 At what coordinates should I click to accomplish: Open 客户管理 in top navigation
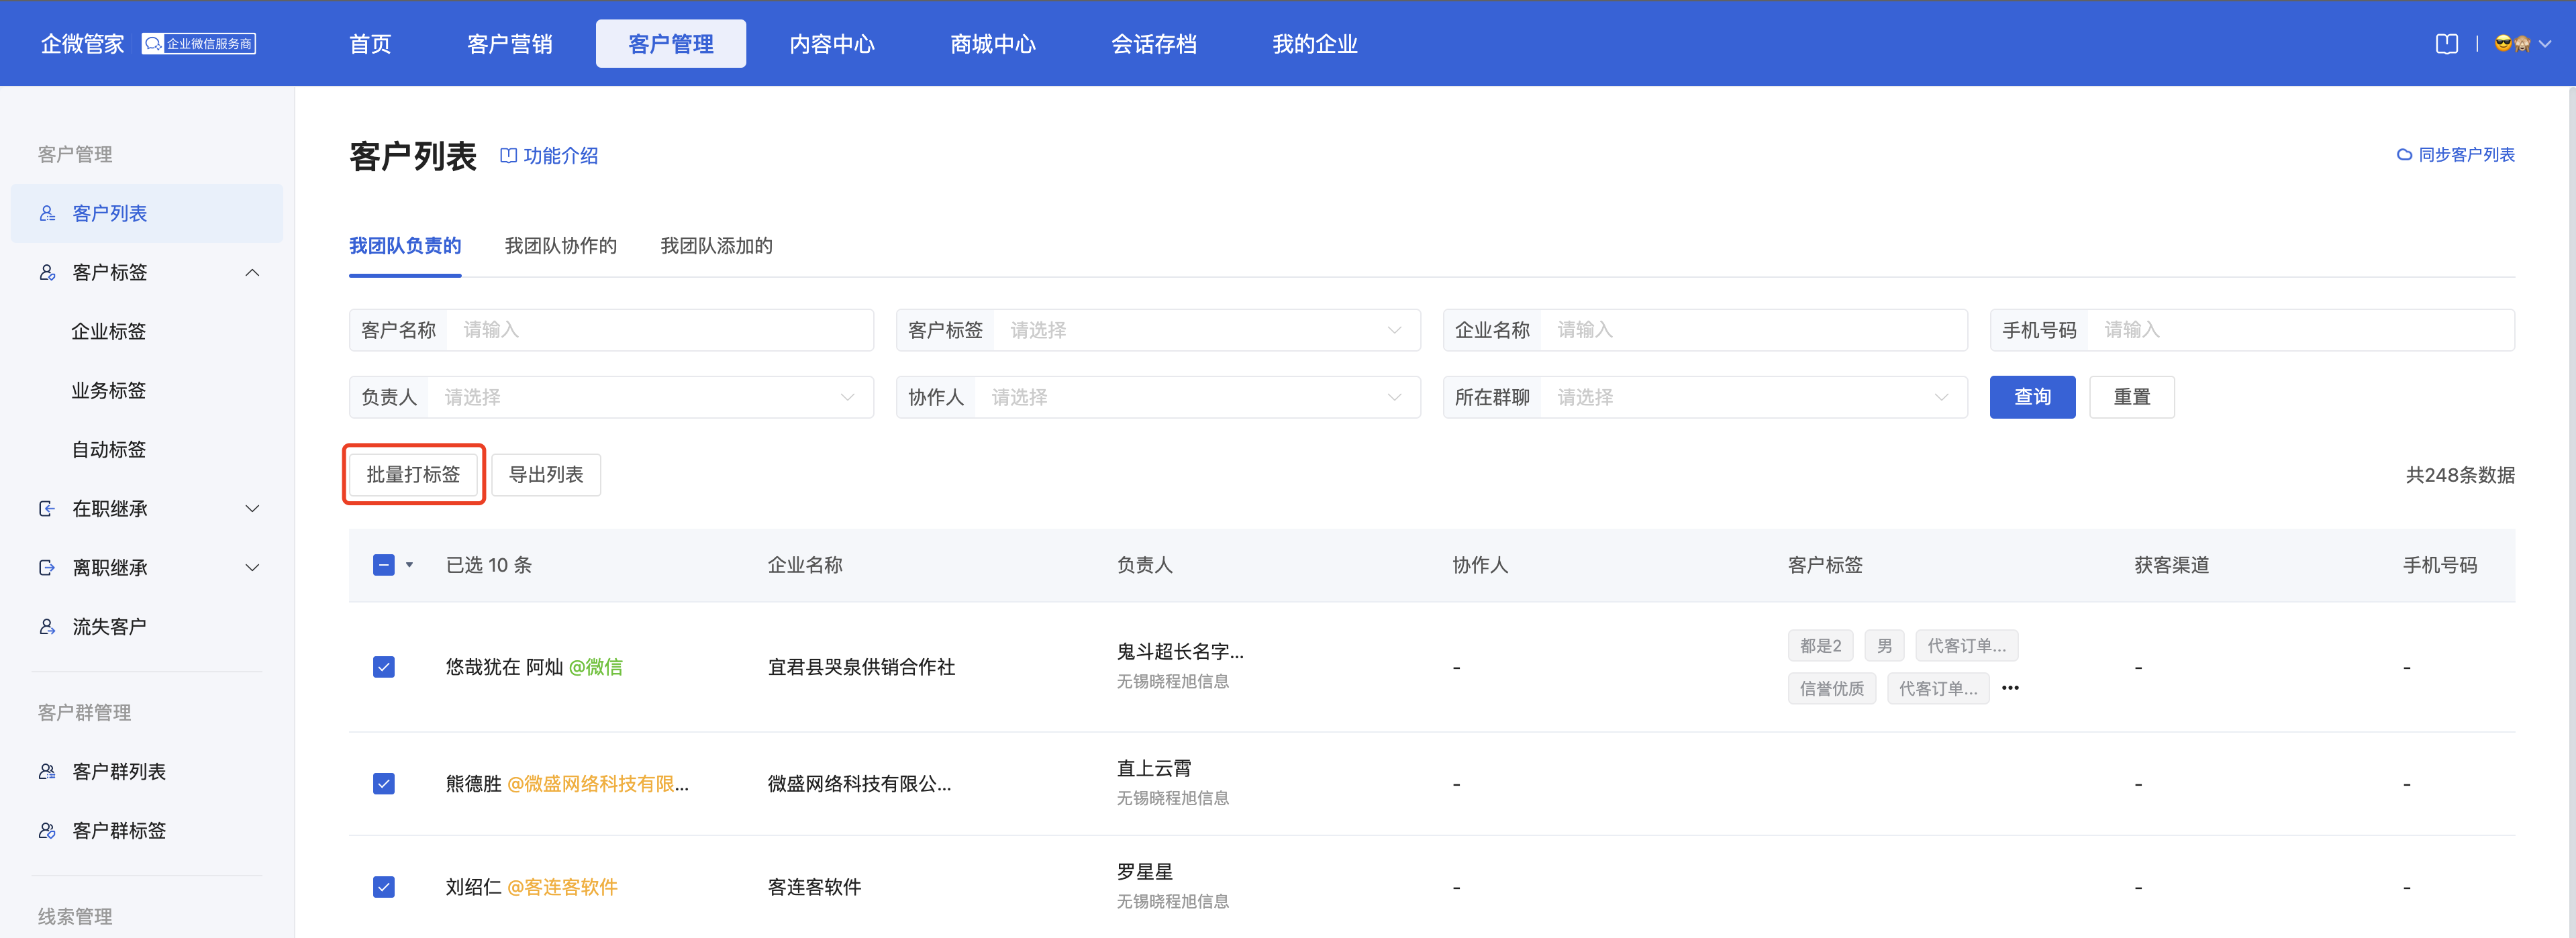point(671,44)
